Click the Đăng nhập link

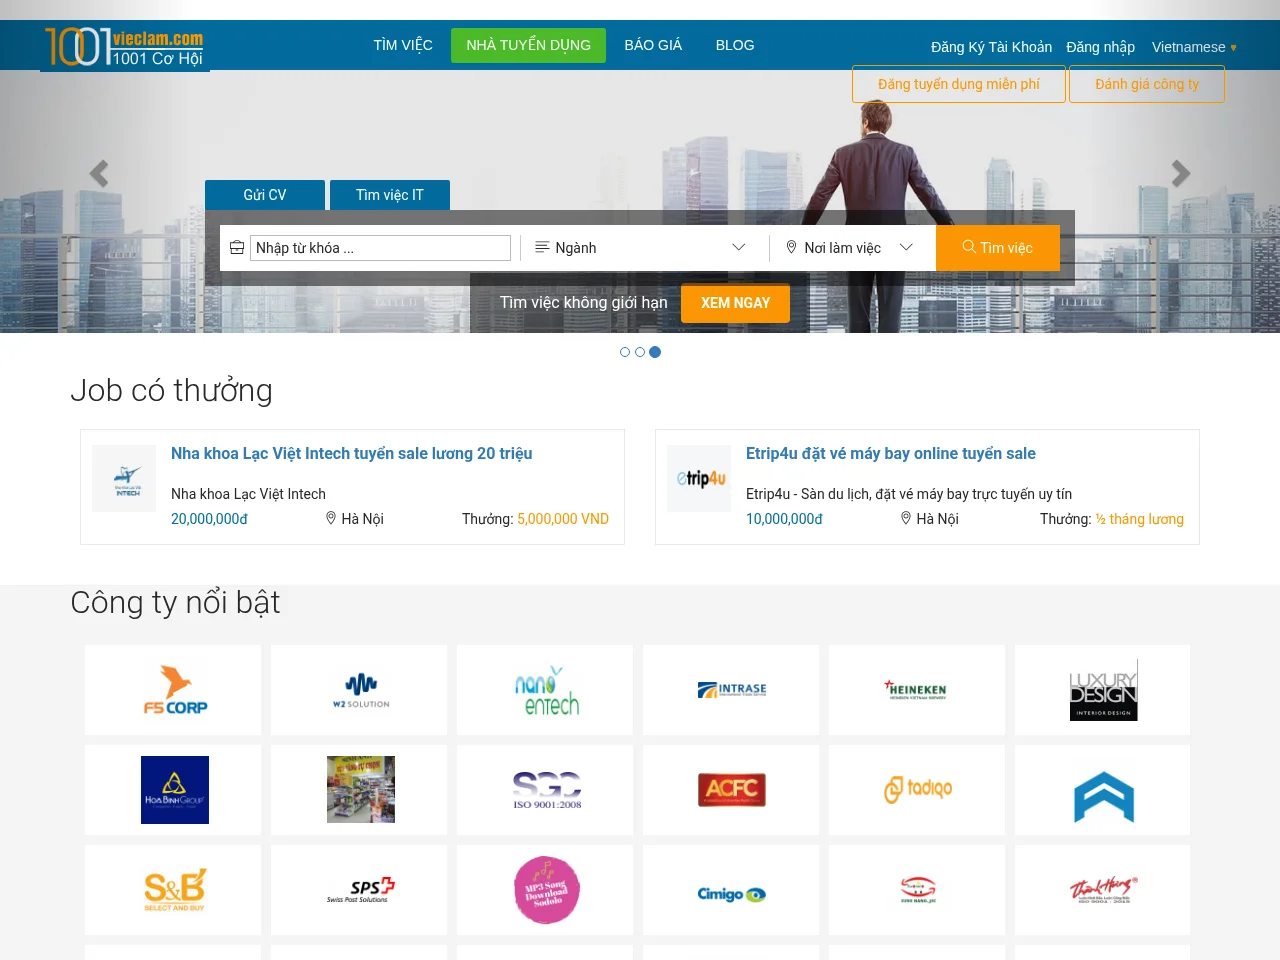coord(1100,47)
